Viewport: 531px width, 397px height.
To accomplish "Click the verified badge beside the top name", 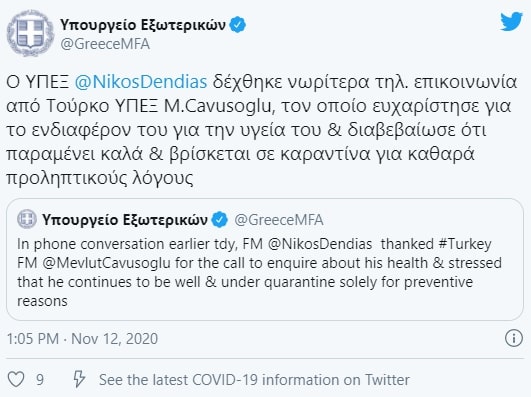I will 238,25.
